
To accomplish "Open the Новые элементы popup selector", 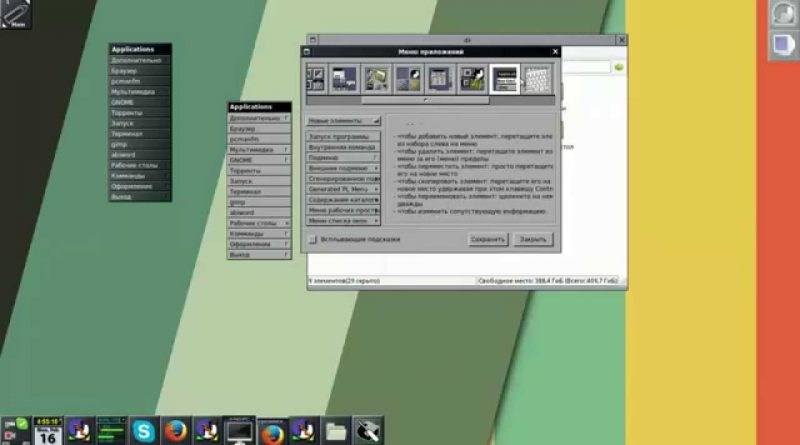I will pyautogui.click(x=343, y=121).
